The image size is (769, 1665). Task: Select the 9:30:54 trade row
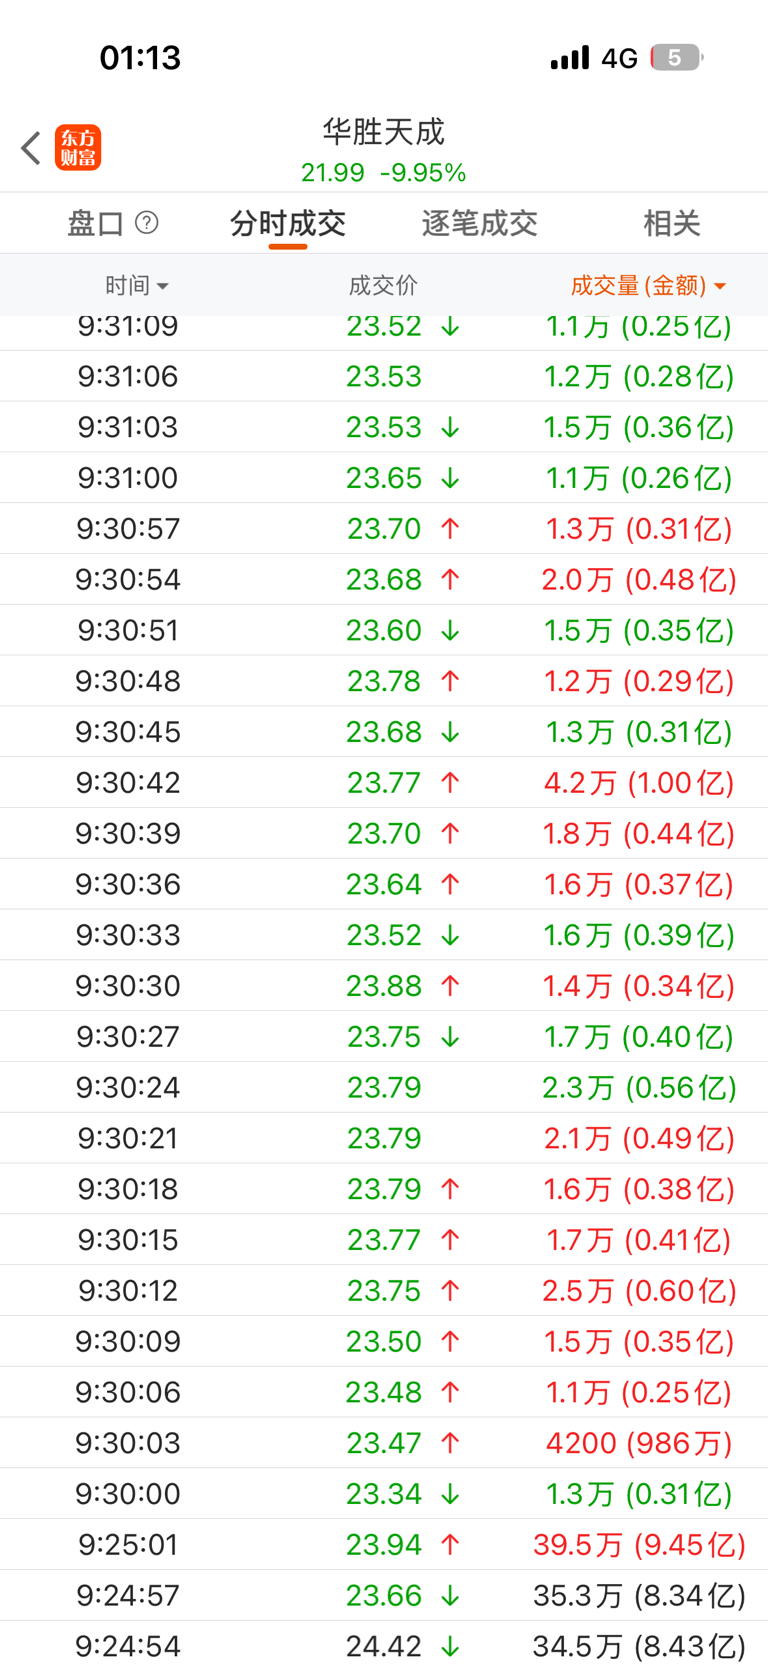pyautogui.click(x=384, y=579)
